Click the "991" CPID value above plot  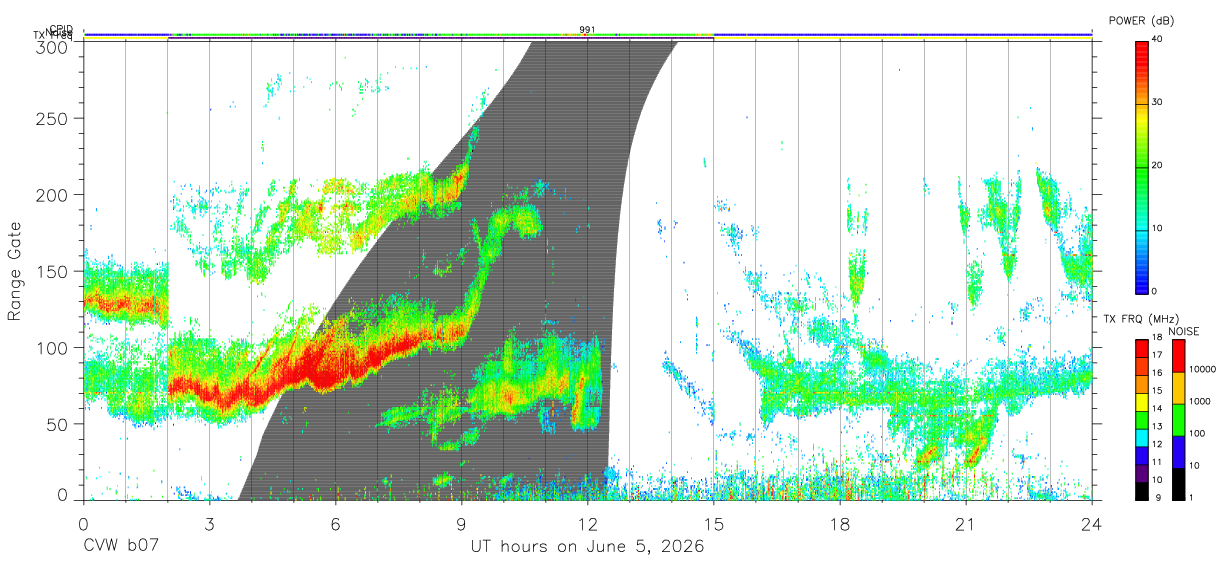click(587, 29)
